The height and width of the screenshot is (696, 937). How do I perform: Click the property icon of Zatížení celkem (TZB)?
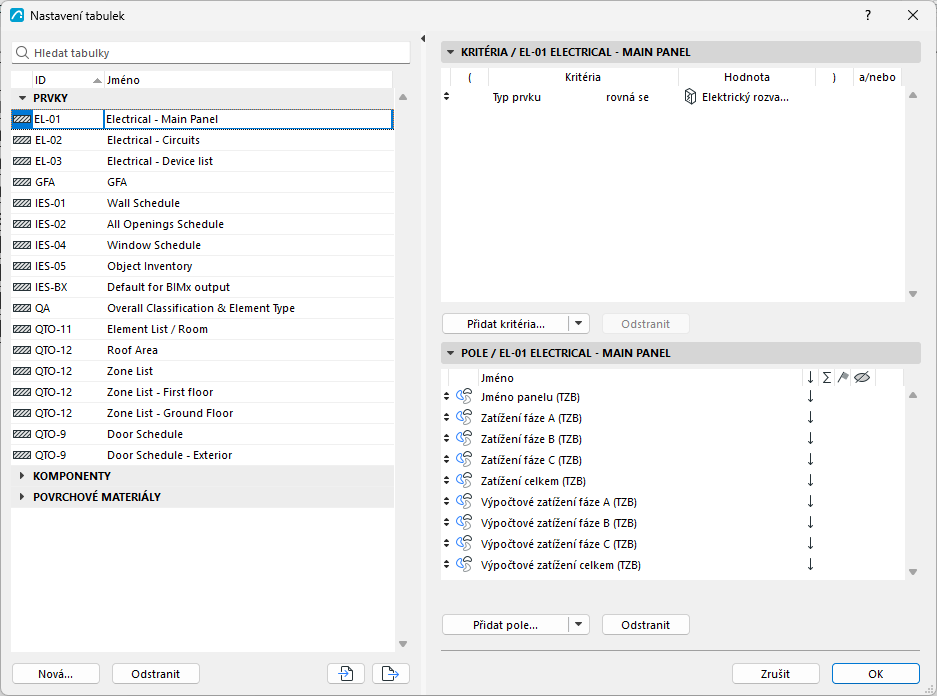[x=464, y=480]
